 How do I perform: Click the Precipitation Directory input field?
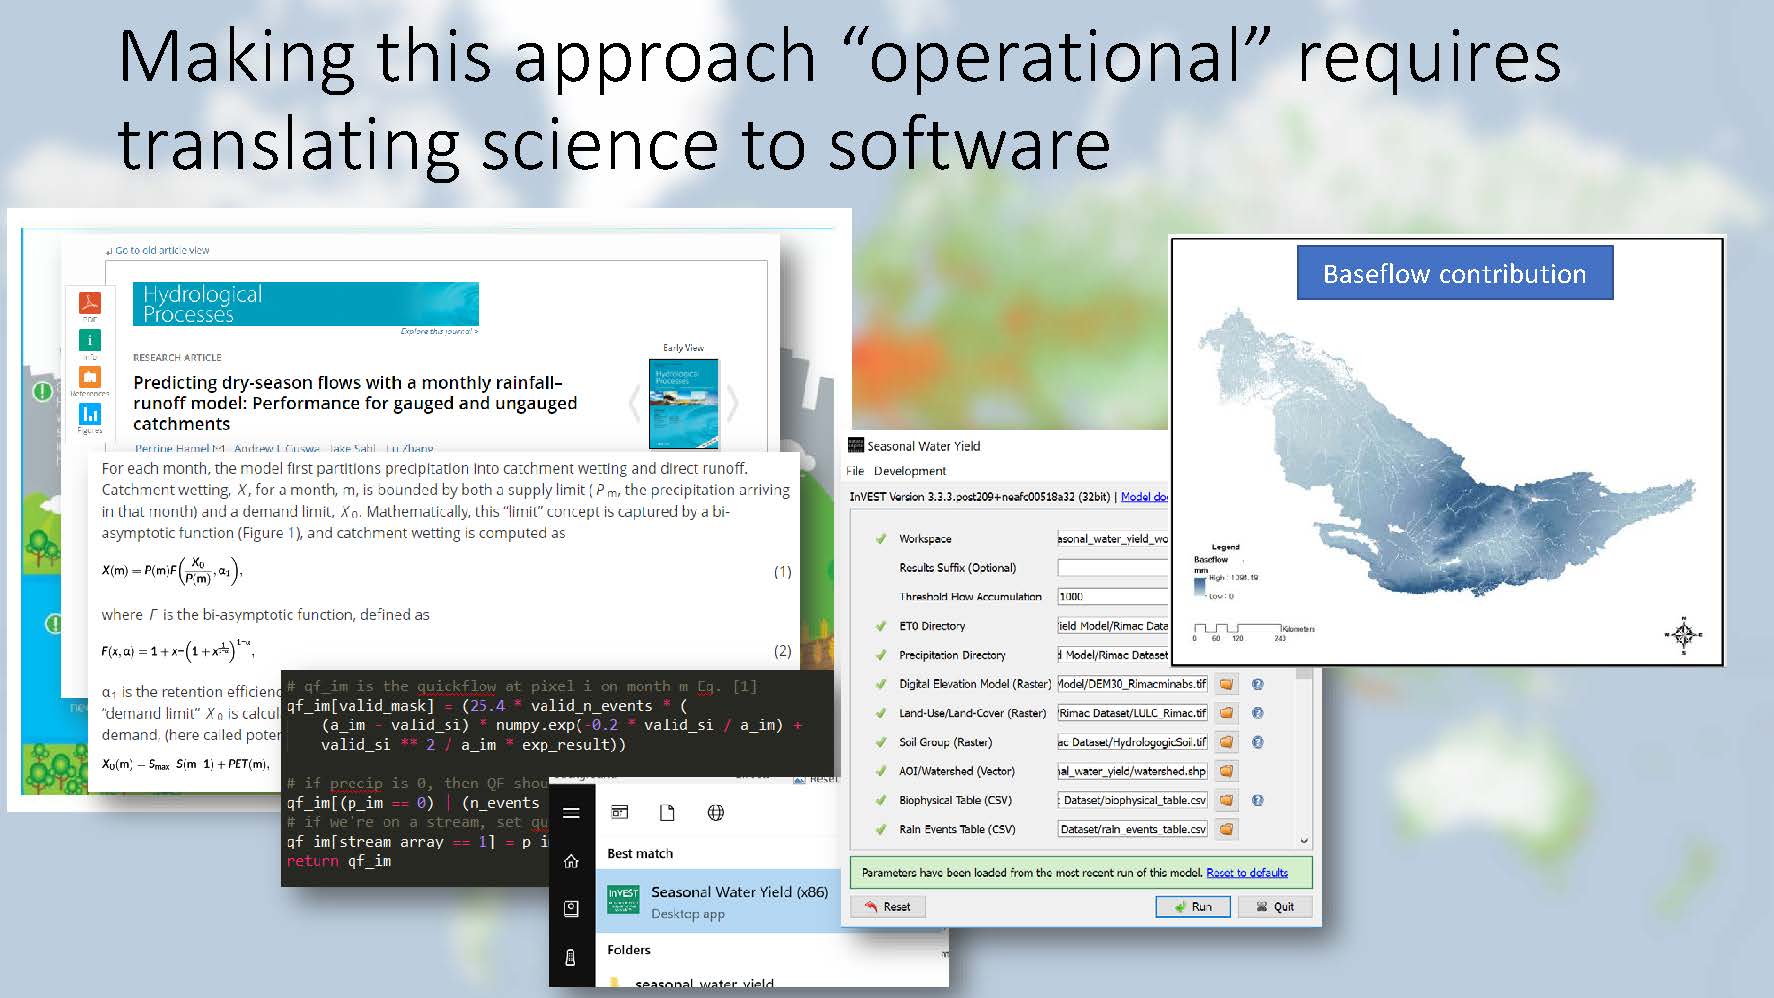tap(1113, 655)
